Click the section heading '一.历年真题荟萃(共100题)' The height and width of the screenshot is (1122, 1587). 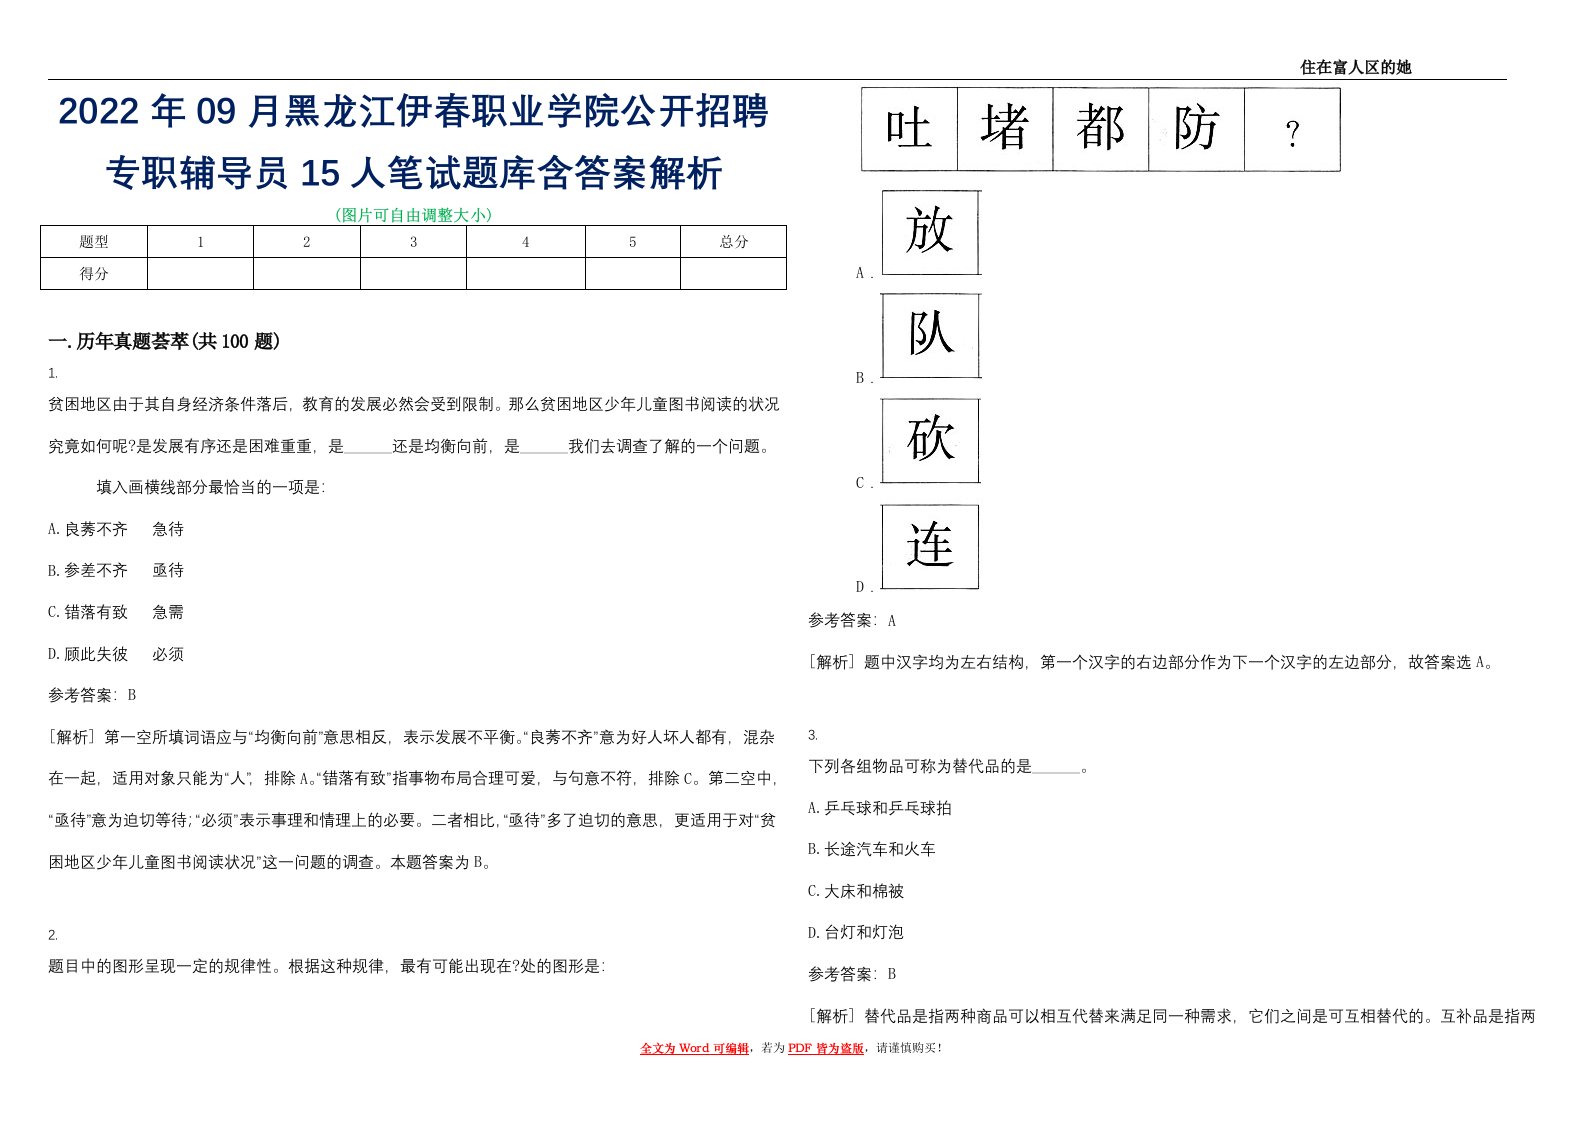pyautogui.click(x=164, y=341)
